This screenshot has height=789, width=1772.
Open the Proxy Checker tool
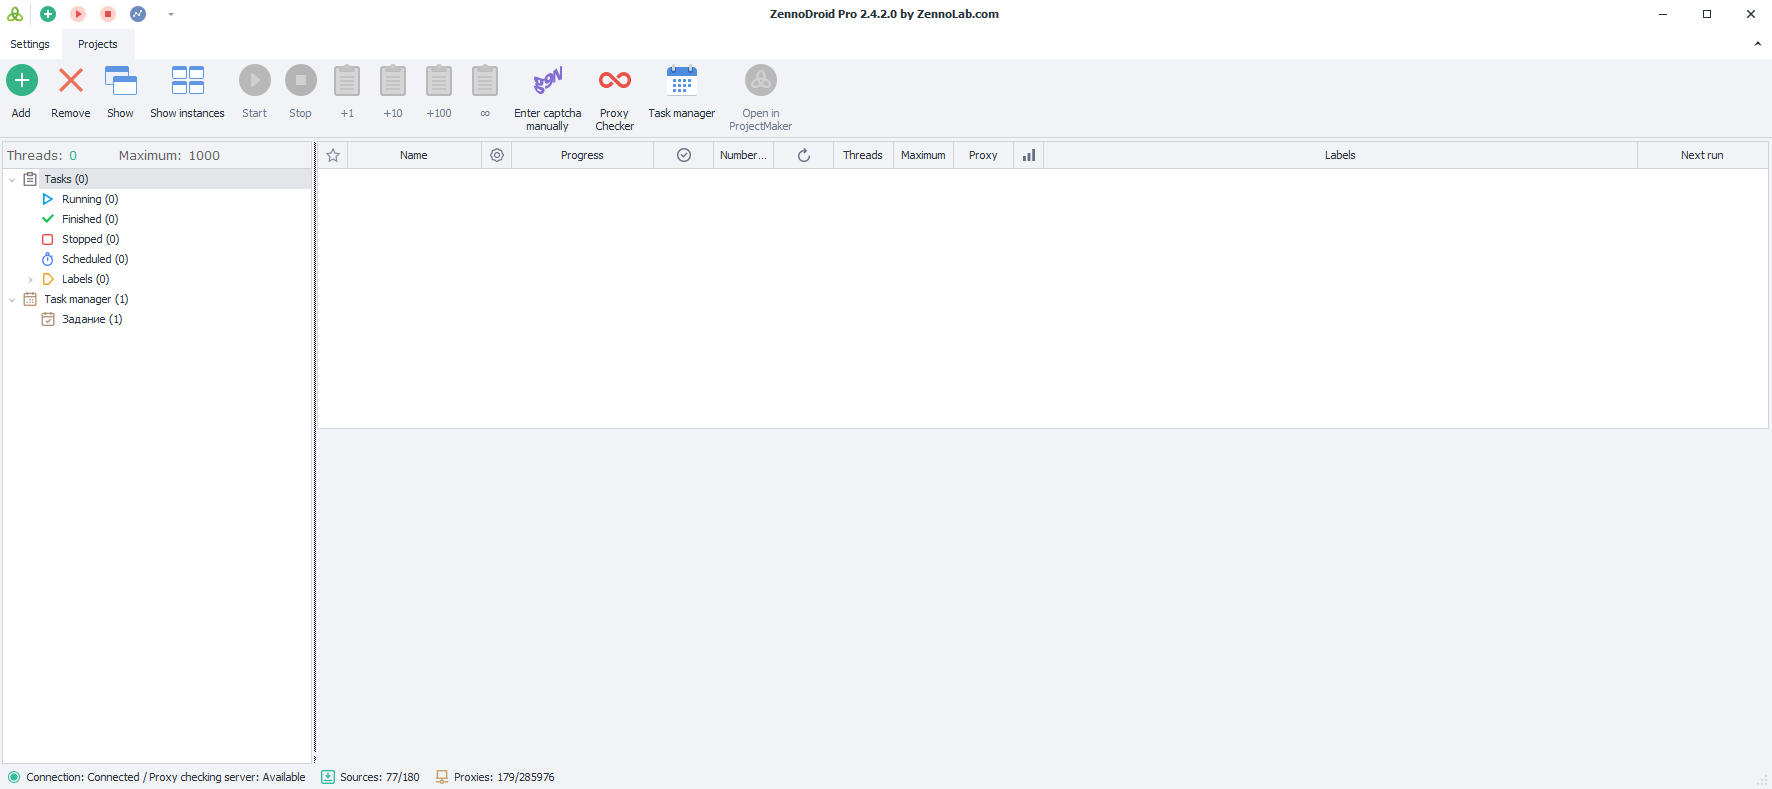click(614, 81)
